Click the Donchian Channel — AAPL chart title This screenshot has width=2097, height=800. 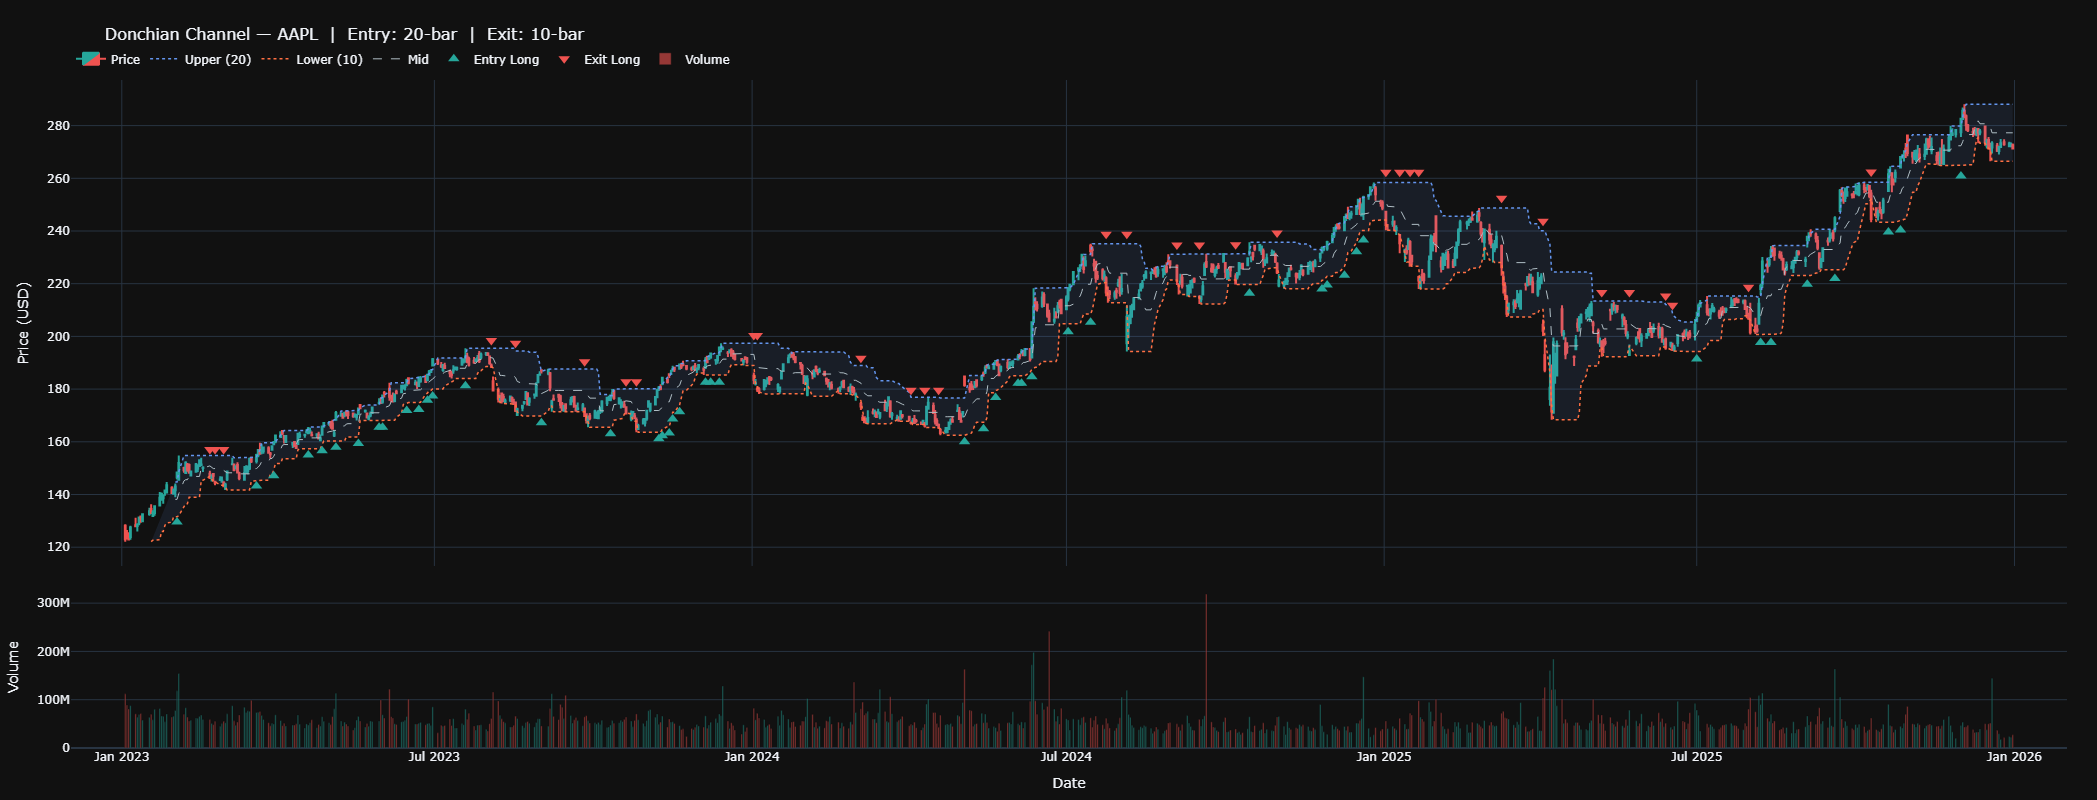pos(344,34)
